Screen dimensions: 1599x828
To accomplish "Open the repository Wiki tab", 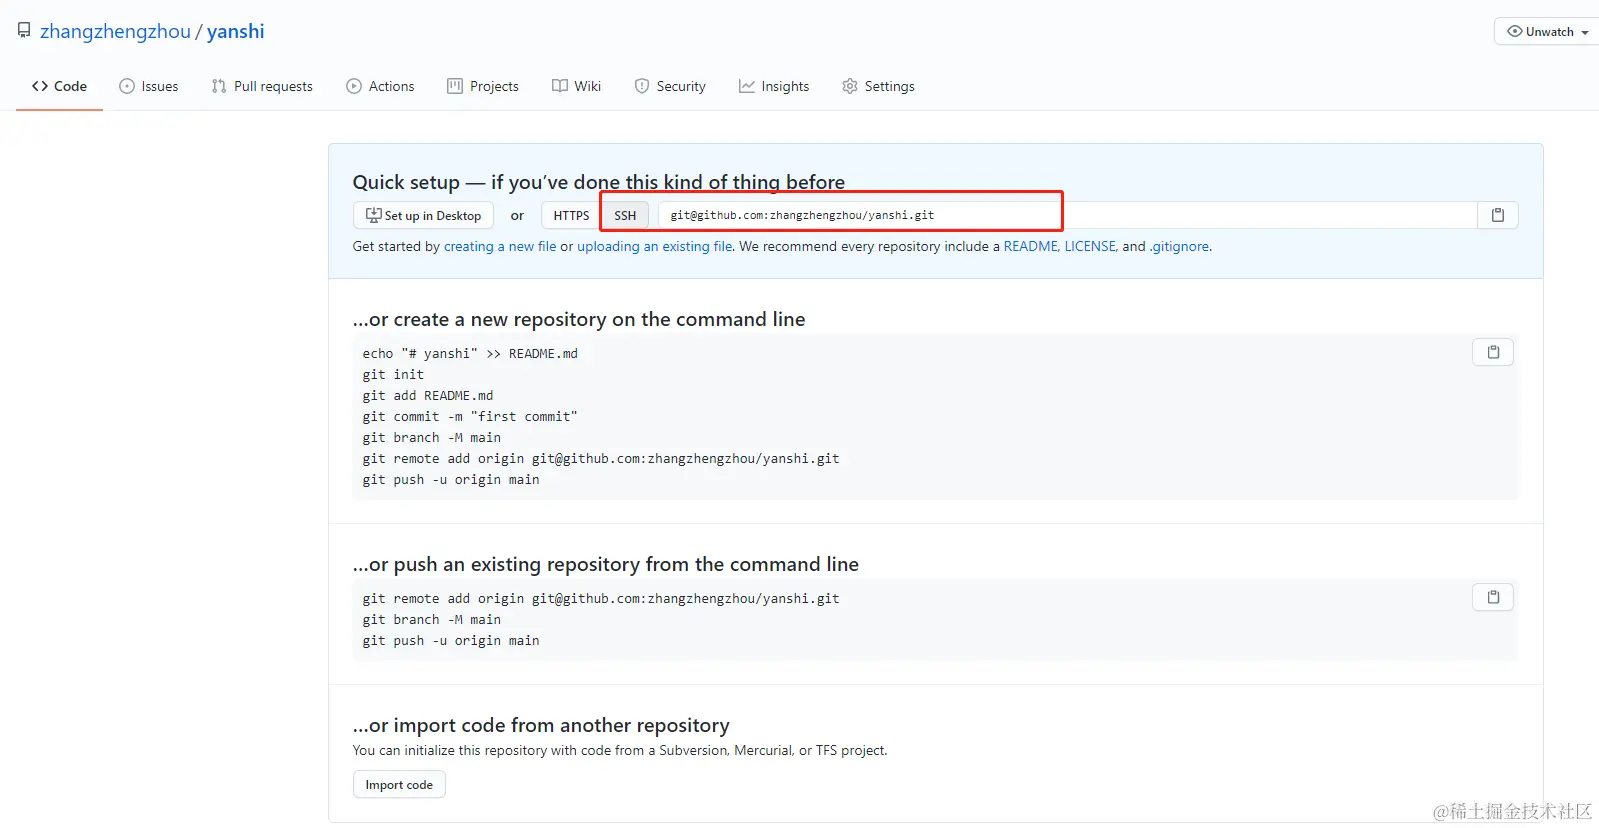I will click(577, 86).
